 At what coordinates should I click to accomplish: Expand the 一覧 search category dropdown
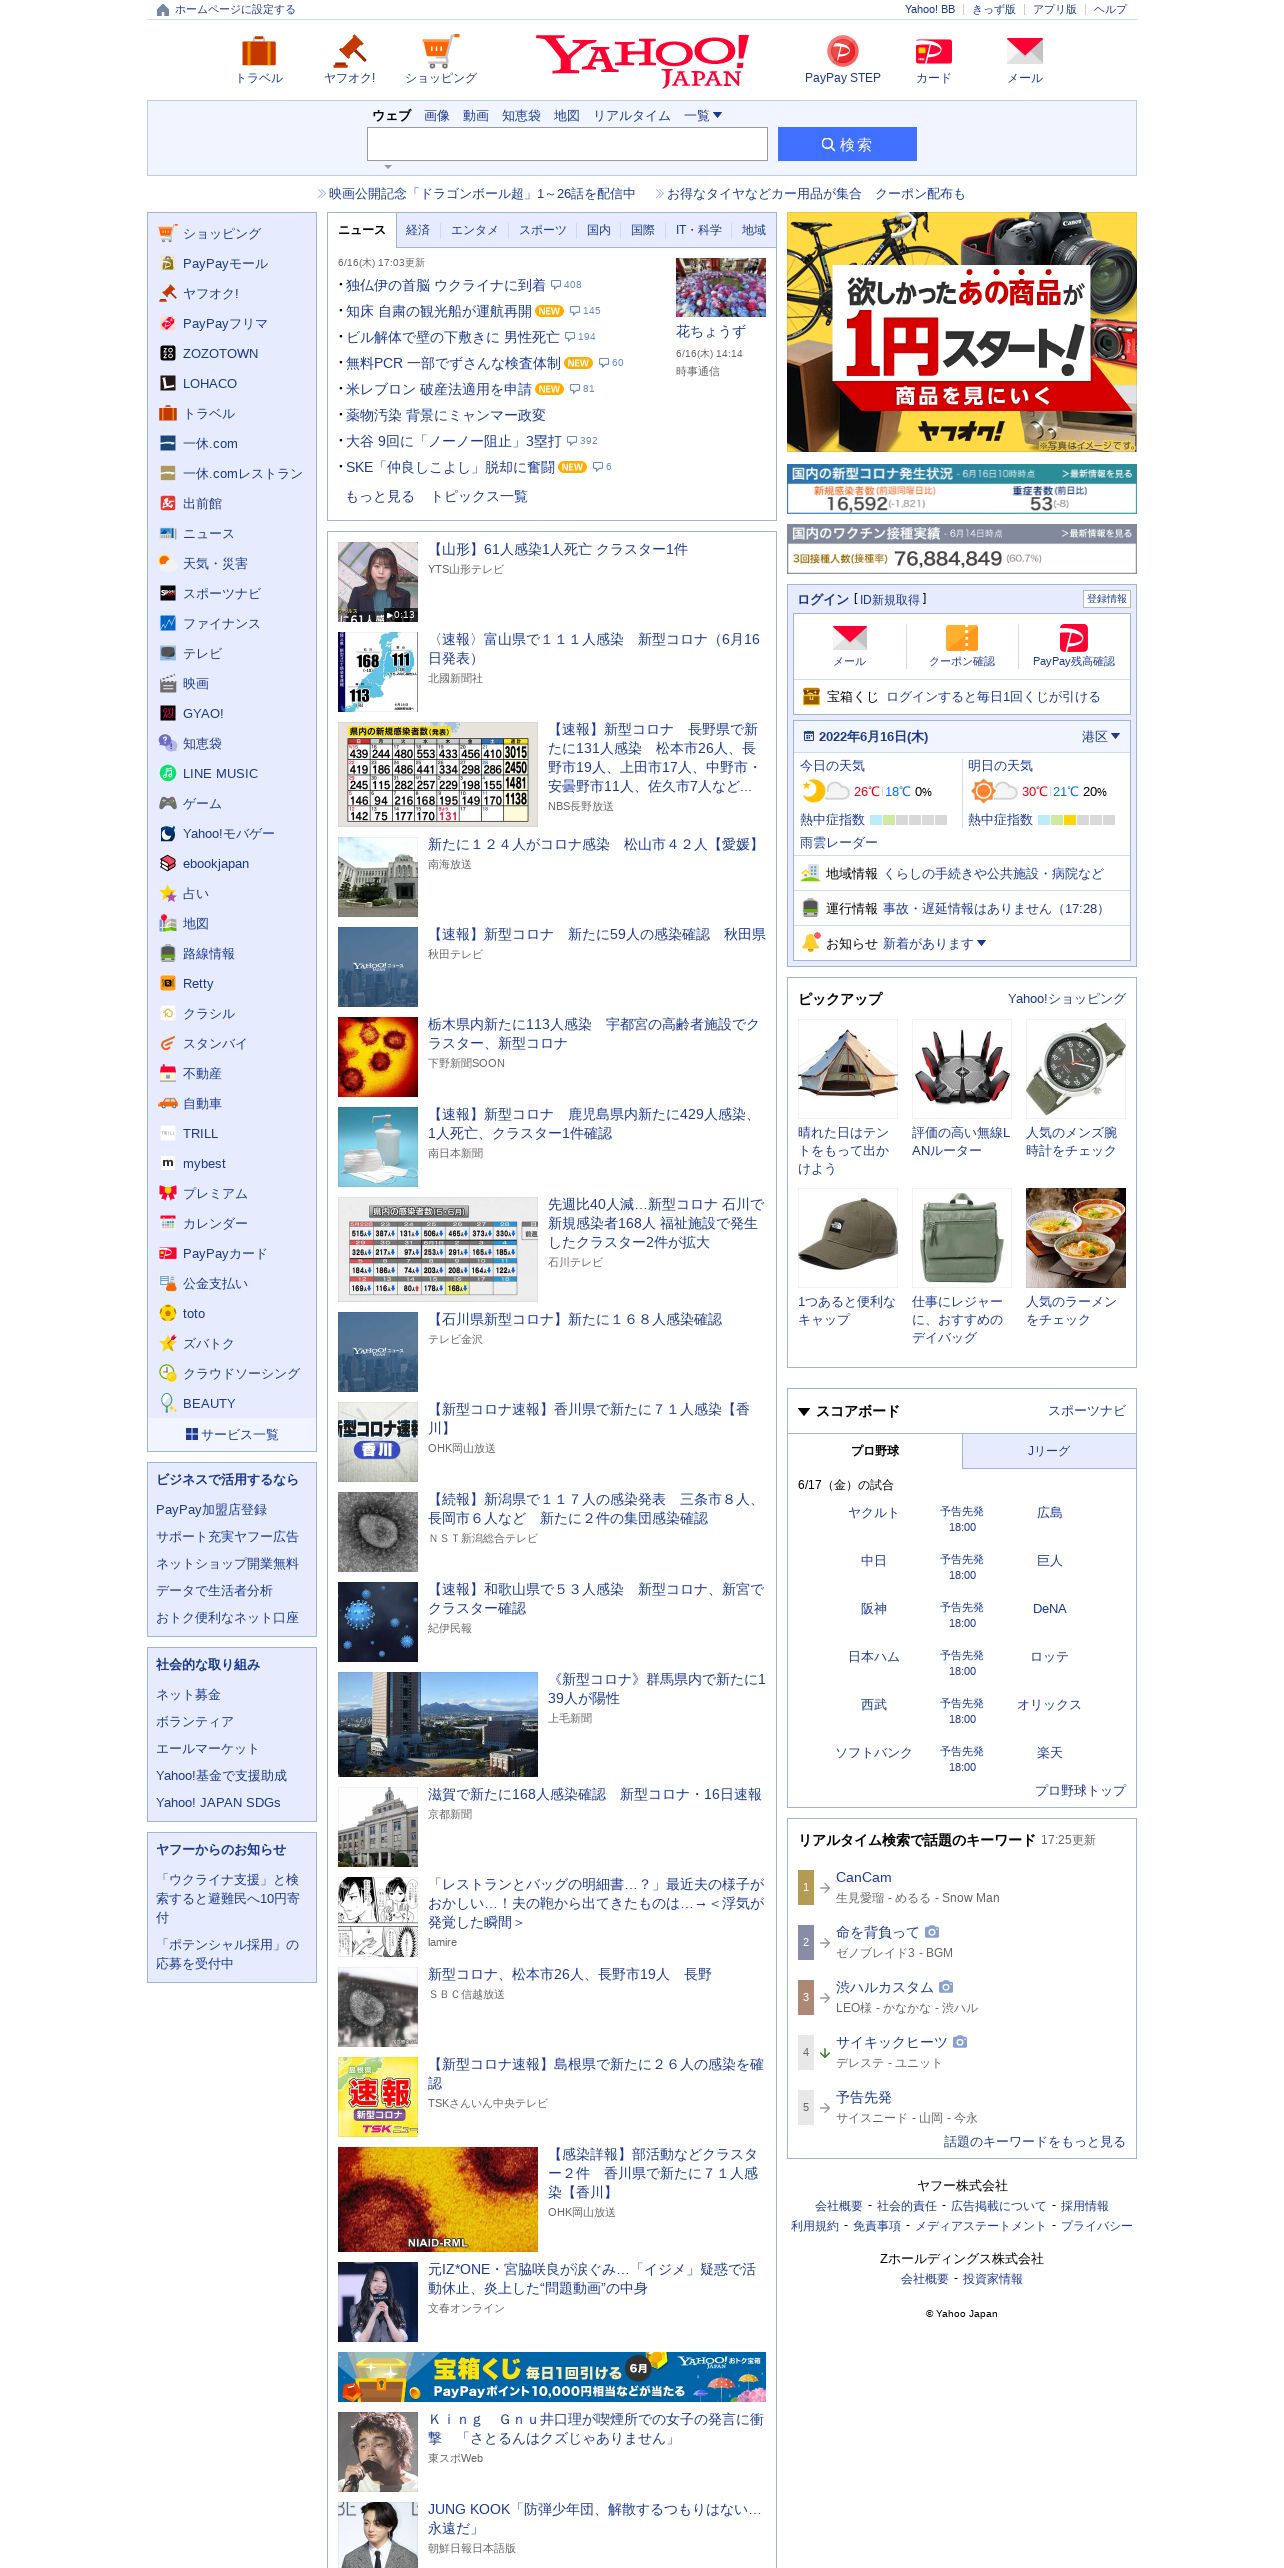click(702, 116)
